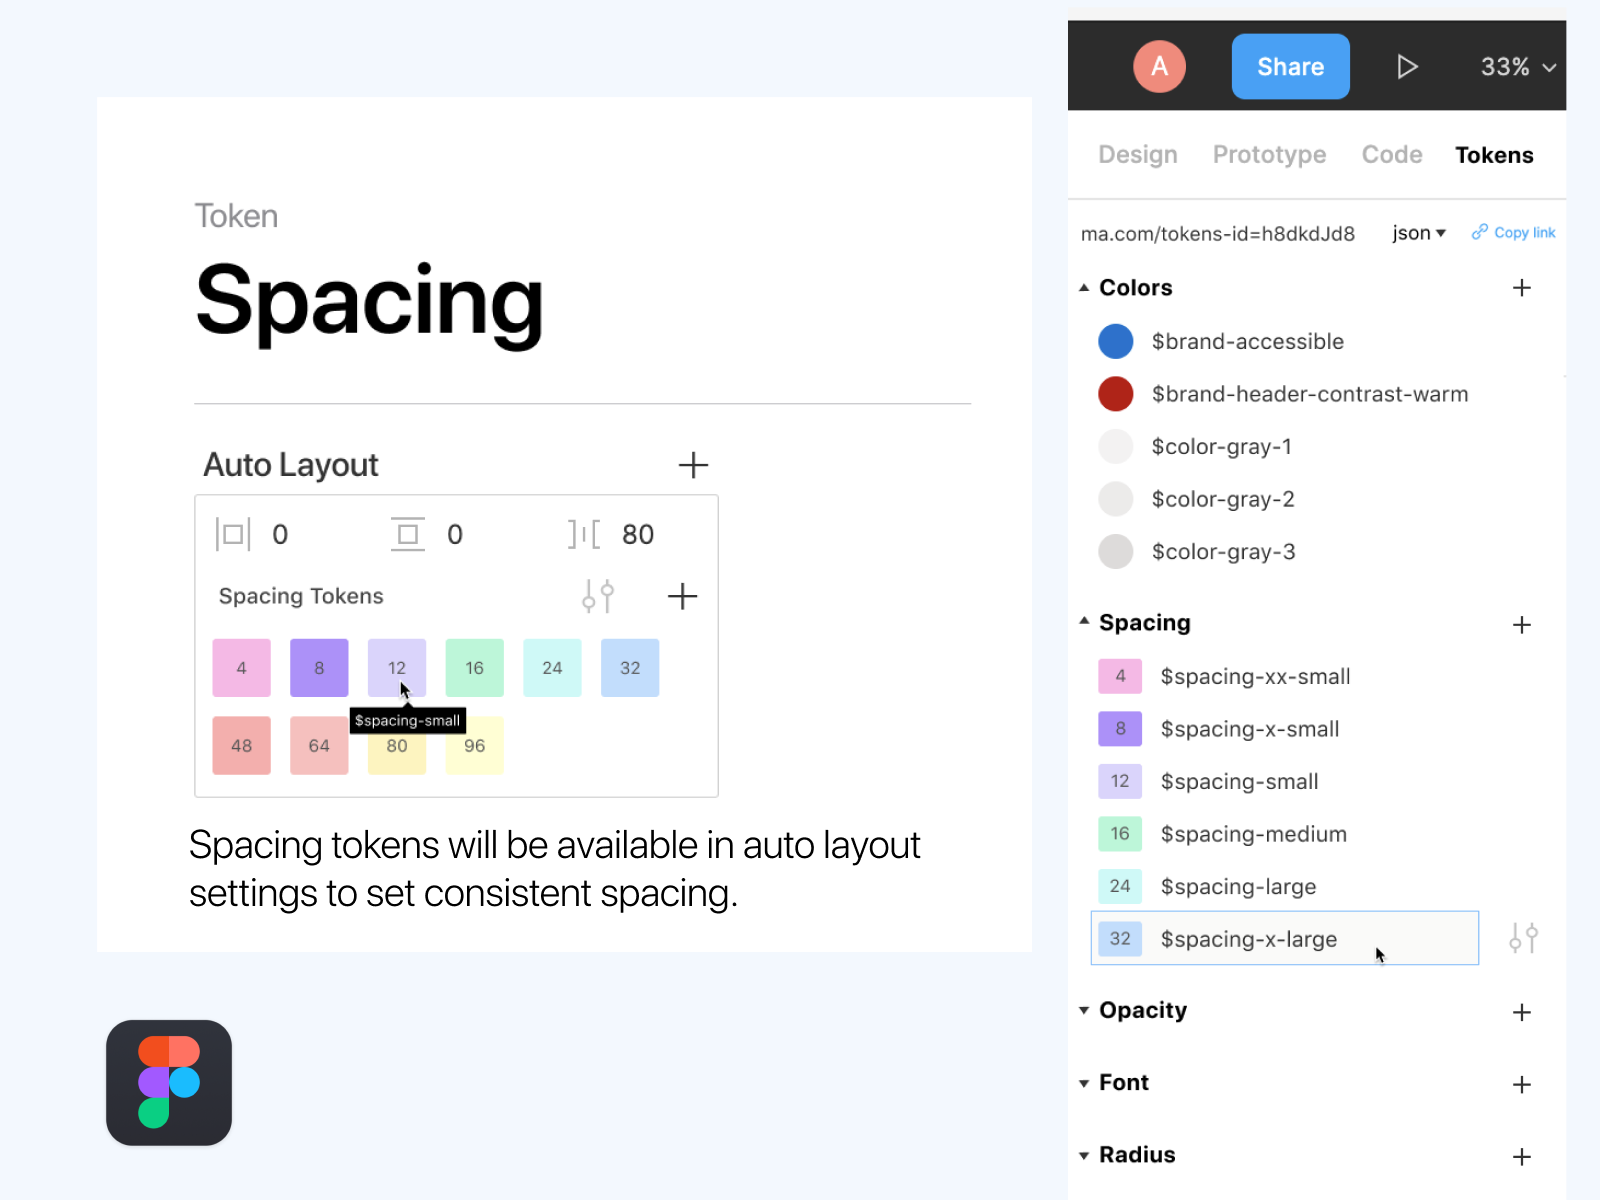Viewport: 1600px width, 1200px height.
Task: Add an Opacity token via plus icon
Action: pos(1522,1012)
